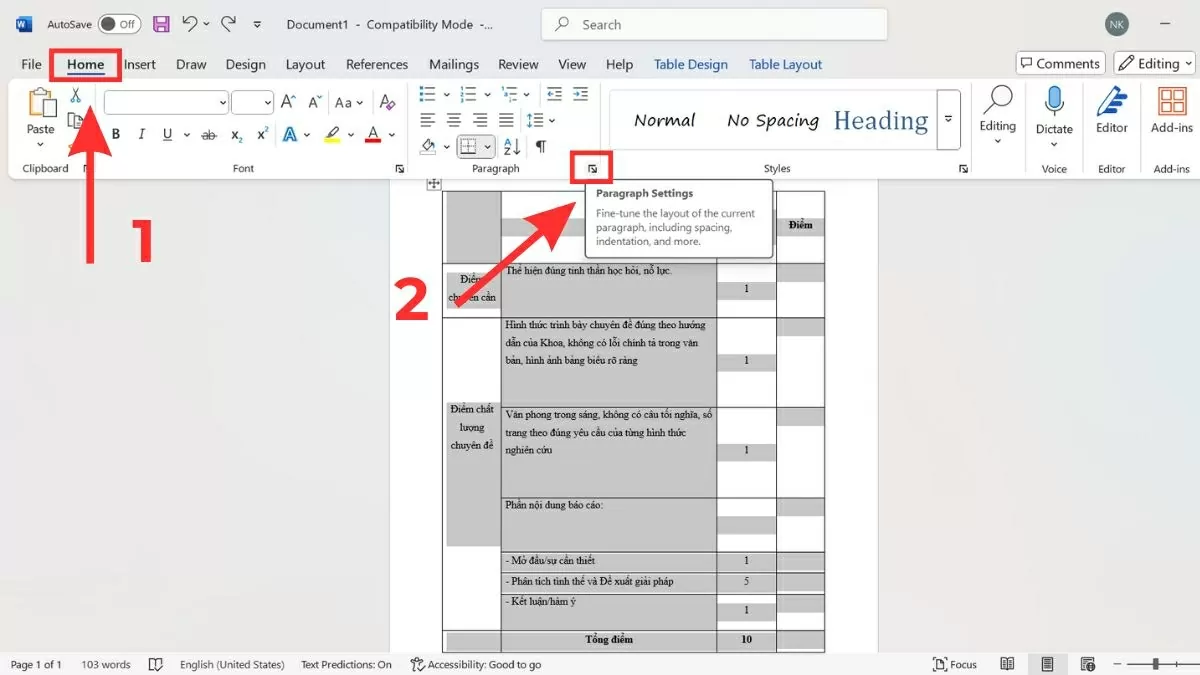Click the Comments button

(x=1060, y=64)
